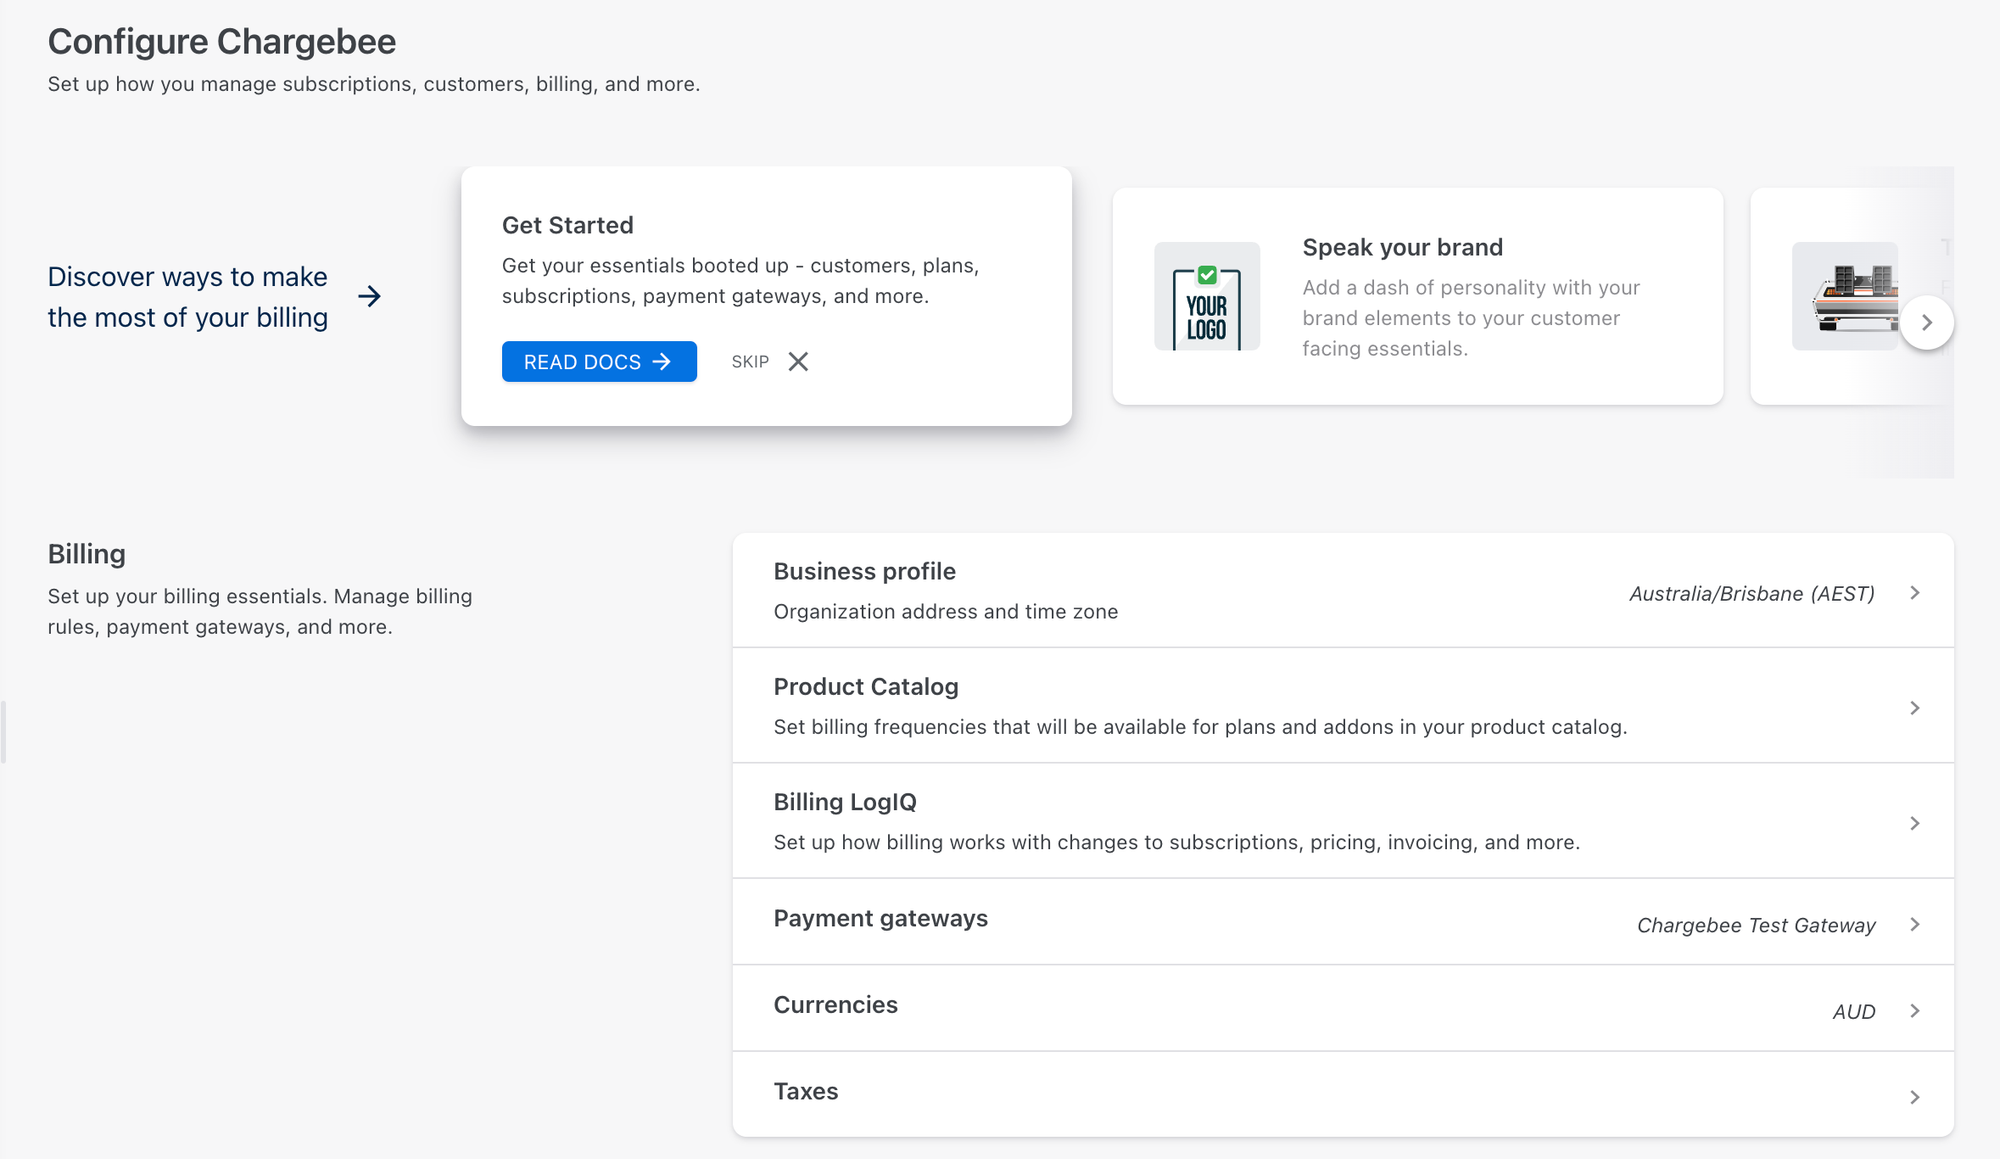Click the Skip link

click(750, 362)
